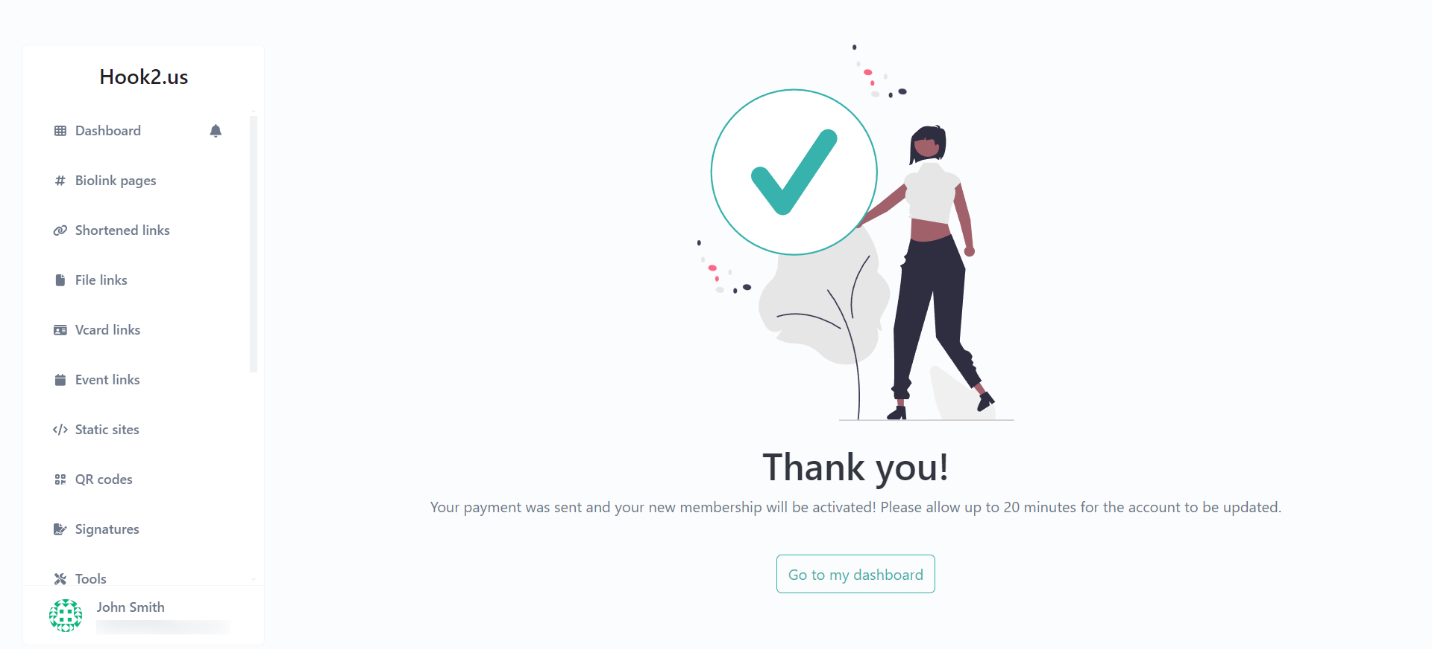This screenshot has height=649, width=1432.
Task: Select the Dashboard grid icon
Action: tap(61, 130)
